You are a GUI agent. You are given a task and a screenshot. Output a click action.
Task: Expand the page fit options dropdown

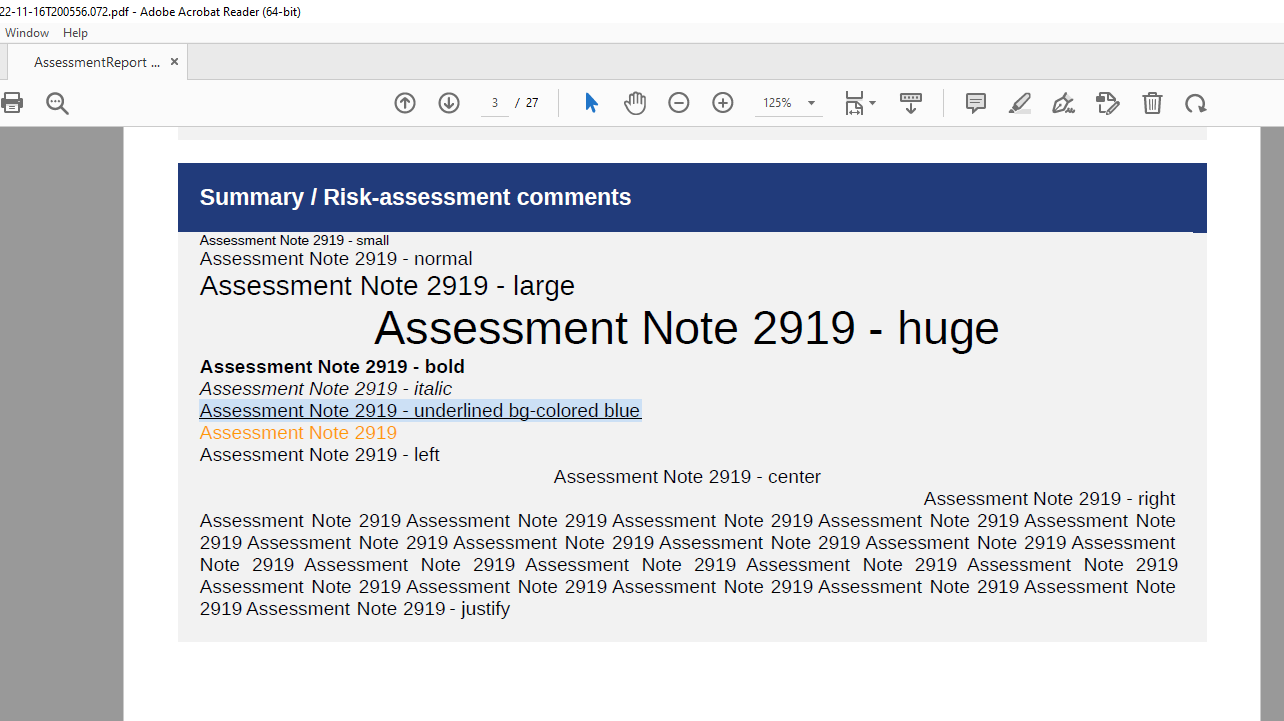pyautogui.click(x=860, y=103)
